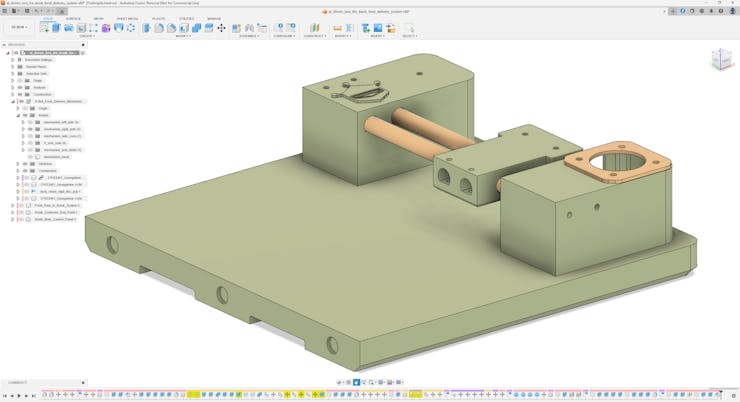Image resolution: width=740 pixels, height=402 pixels.
Task: Collapse the Bodies folder in browser
Action: (x=18, y=115)
